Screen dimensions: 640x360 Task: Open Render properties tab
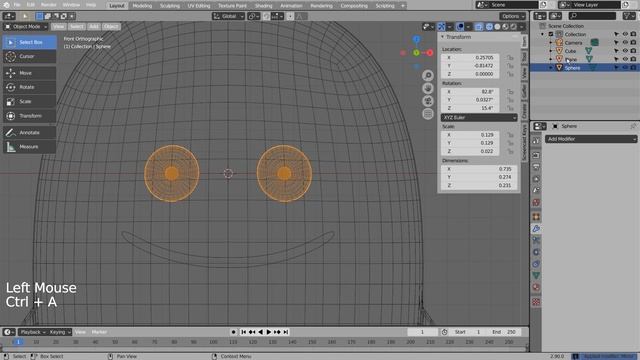[536, 156]
